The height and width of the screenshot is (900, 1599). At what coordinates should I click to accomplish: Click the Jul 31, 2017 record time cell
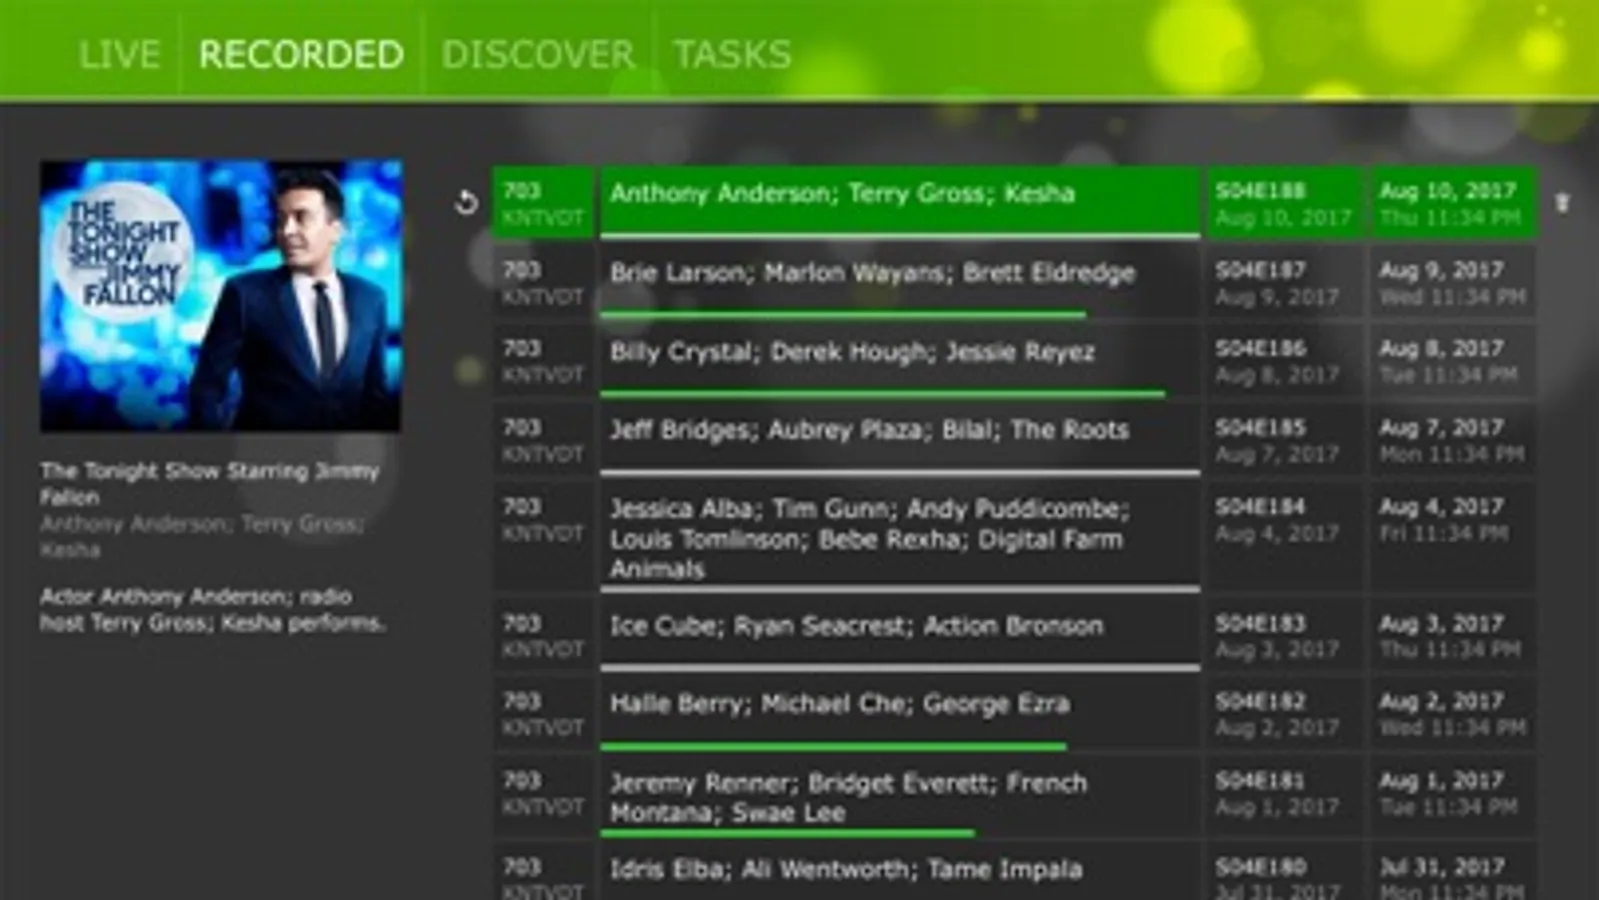pos(1452,872)
